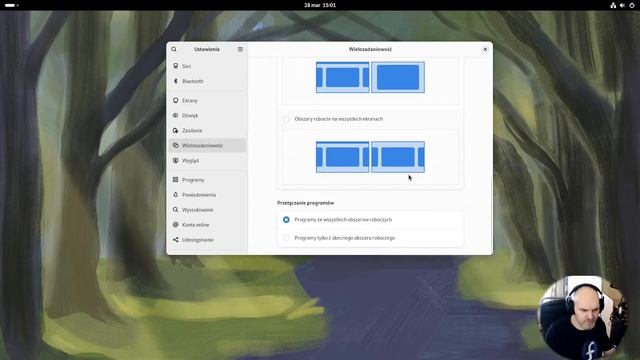Image resolution: width=640 pixels, height=360 pixels.
Task: Click the Sieć network icon
Action: coord(176,66)
